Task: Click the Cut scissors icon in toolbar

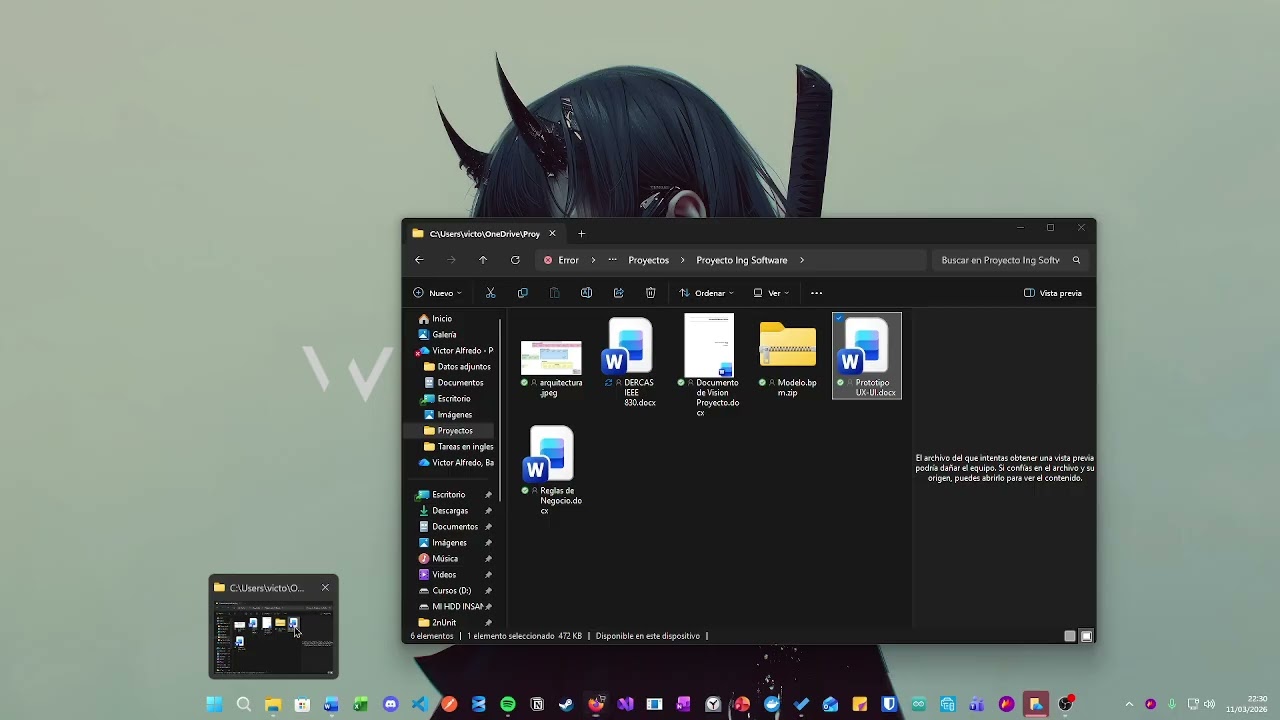Action: pyautogui.click(x=490, y=293)
